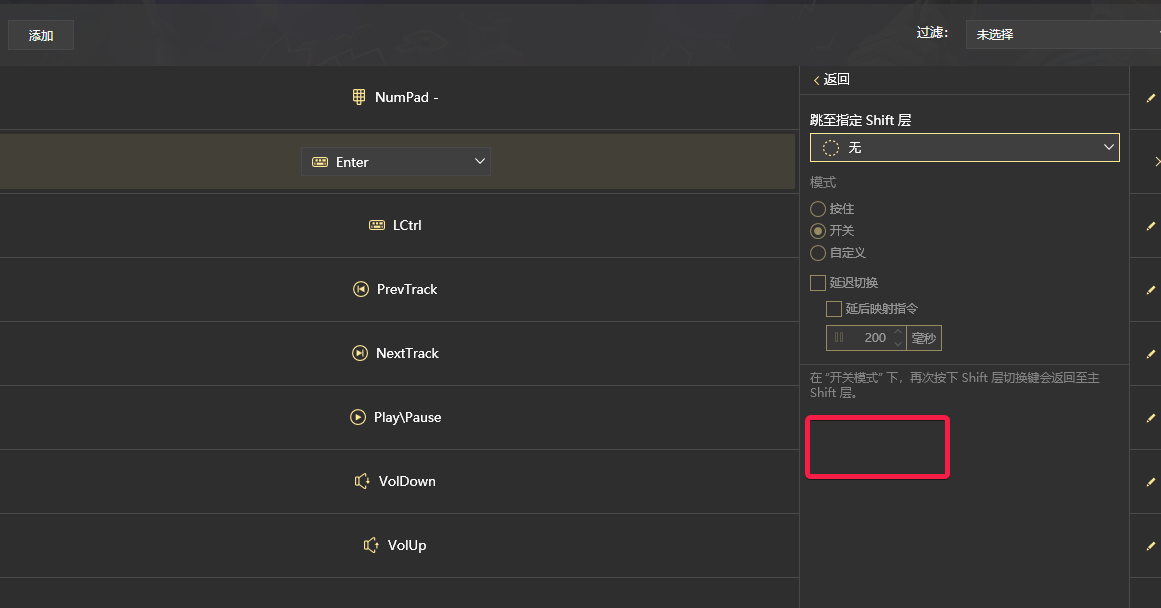1161x608 pixels.
Task: Select the 开关 (toggle) mode radio button
Action: pos(818,231)
